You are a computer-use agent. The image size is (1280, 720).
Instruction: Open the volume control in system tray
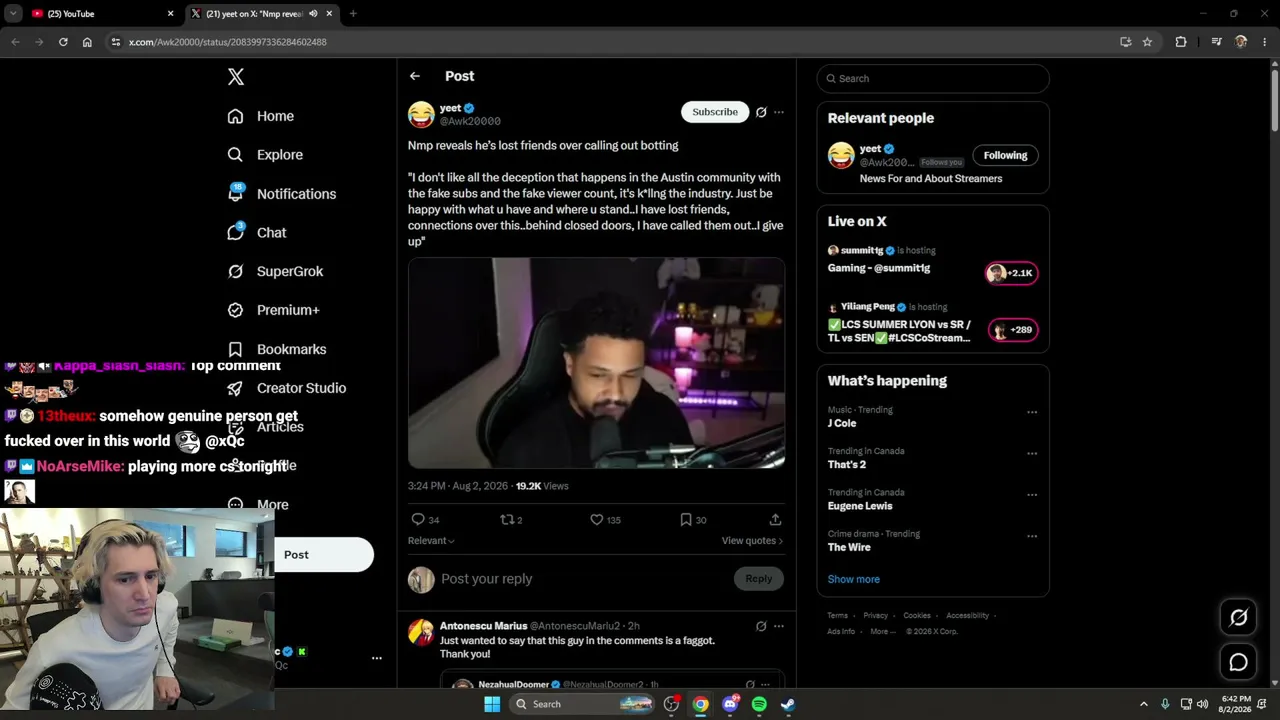point(1202,704)
